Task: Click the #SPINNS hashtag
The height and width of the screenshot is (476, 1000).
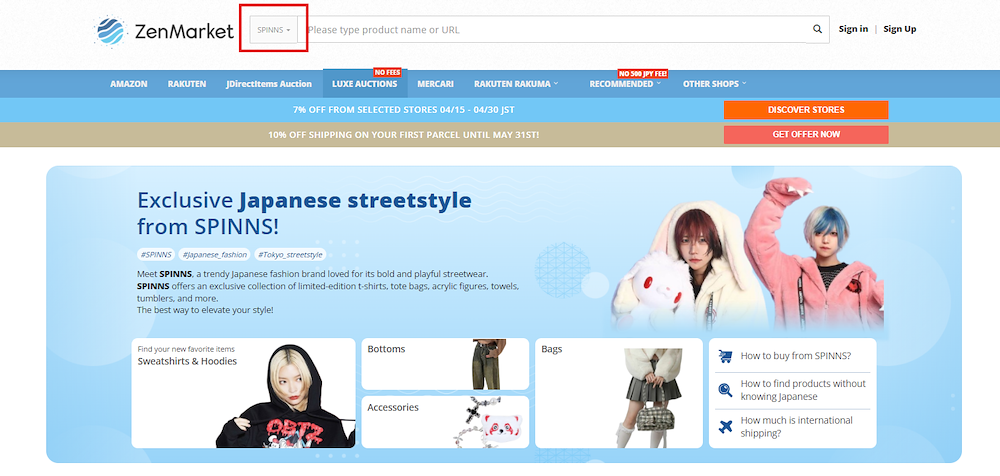Action: (156, 255)
